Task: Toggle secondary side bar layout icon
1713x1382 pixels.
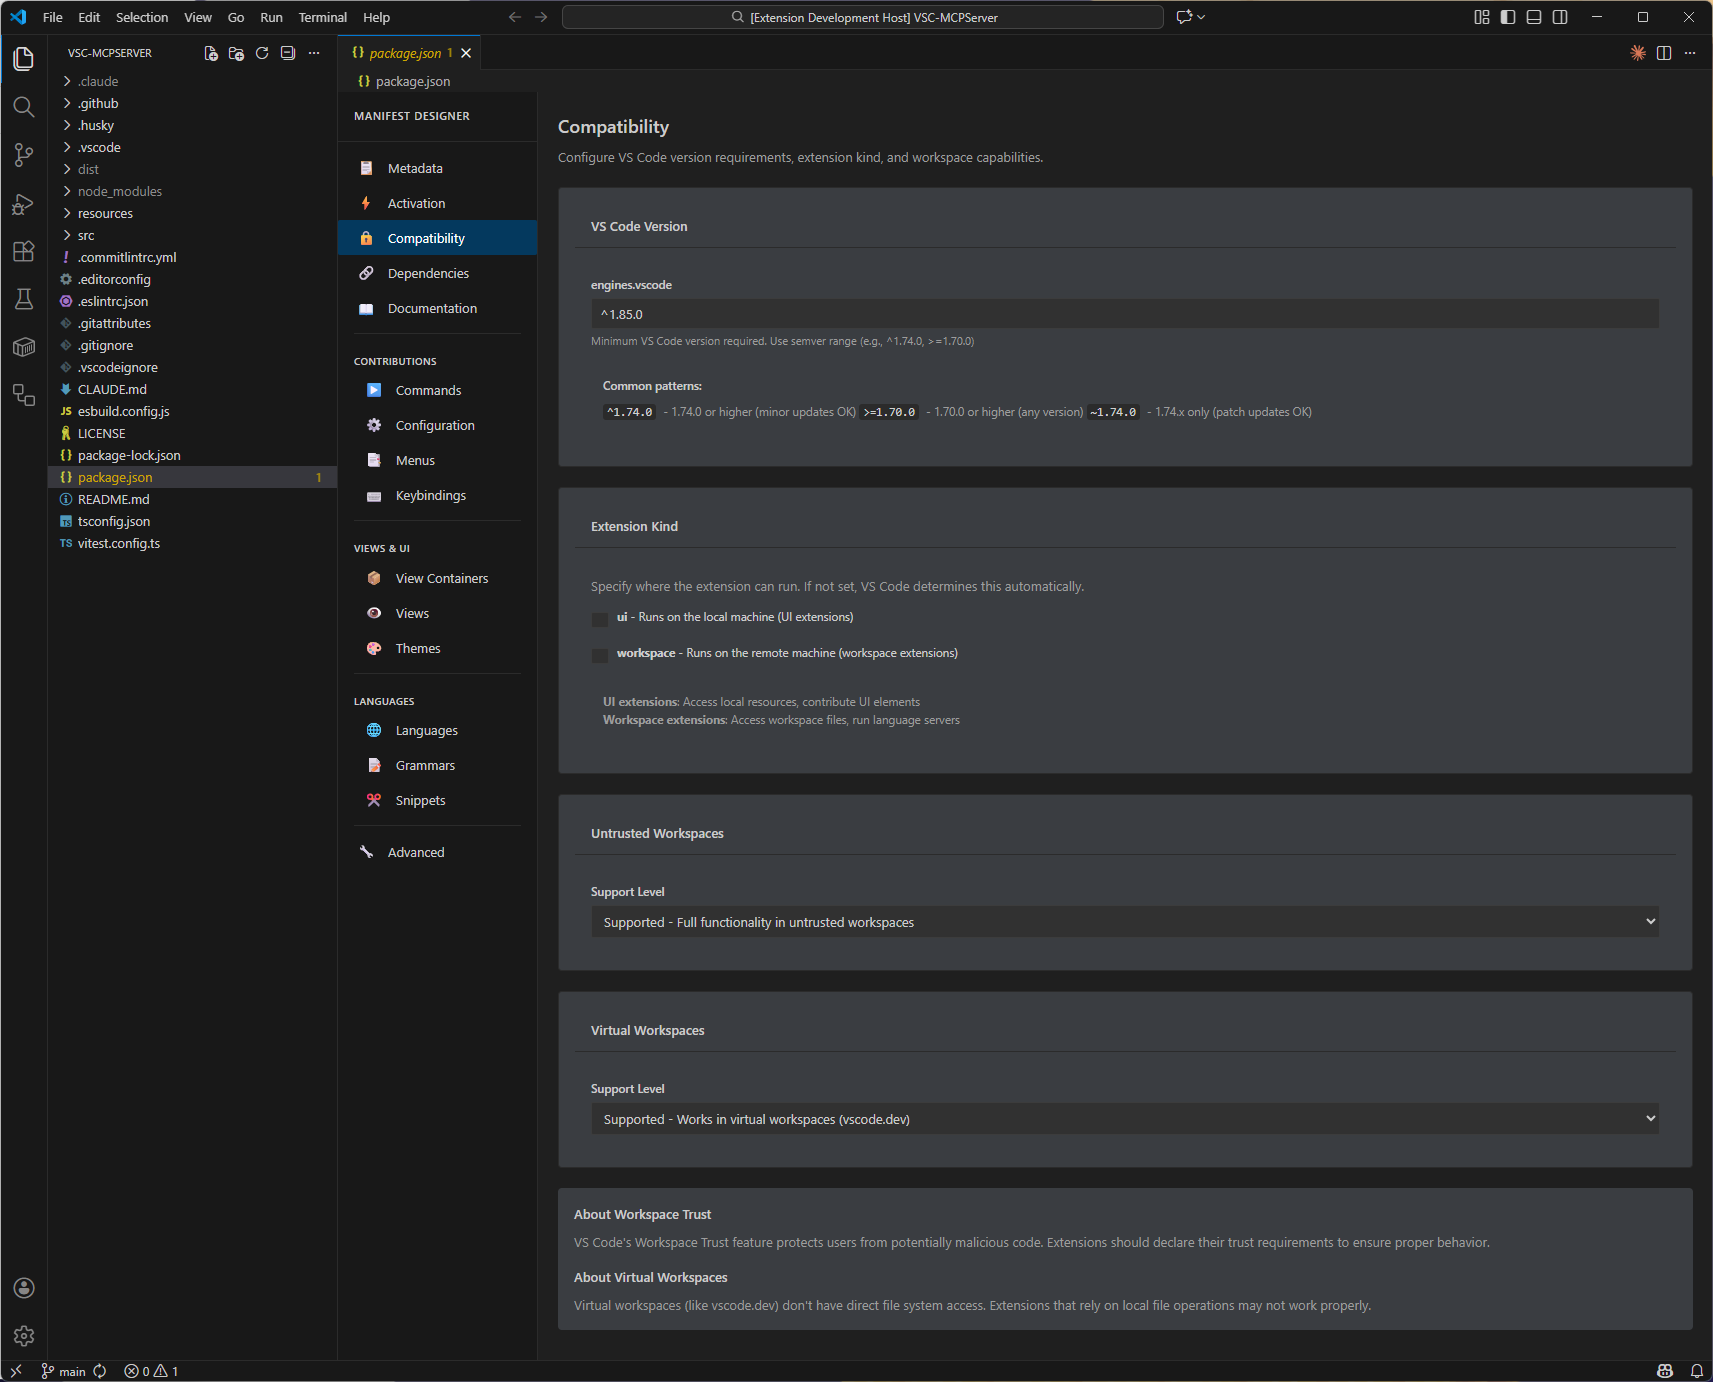Action: click(x=1560, y=17)
